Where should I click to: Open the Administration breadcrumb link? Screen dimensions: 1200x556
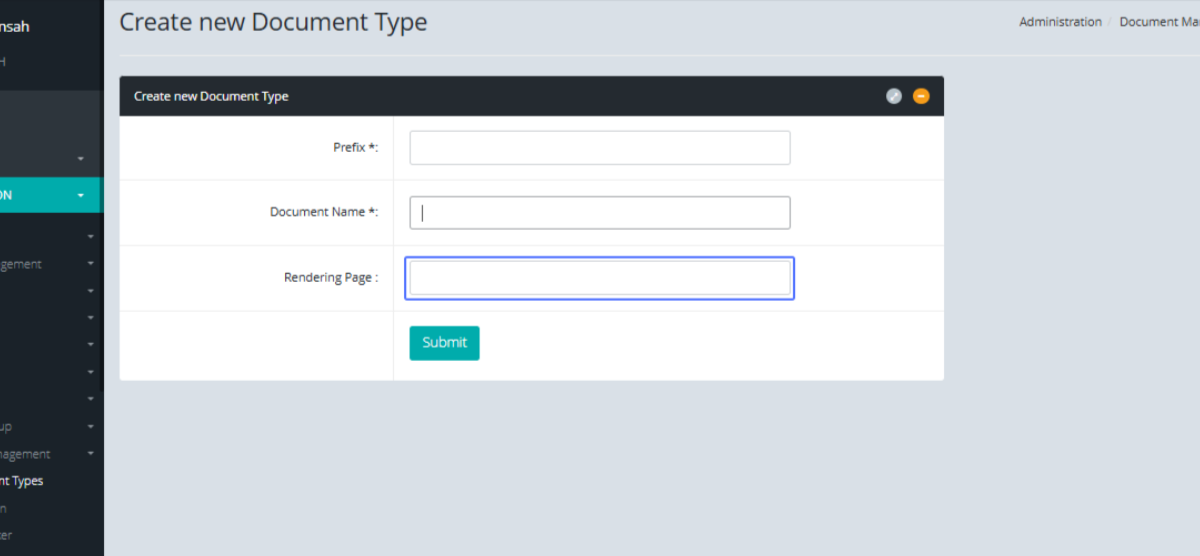tap(1060, 22)
